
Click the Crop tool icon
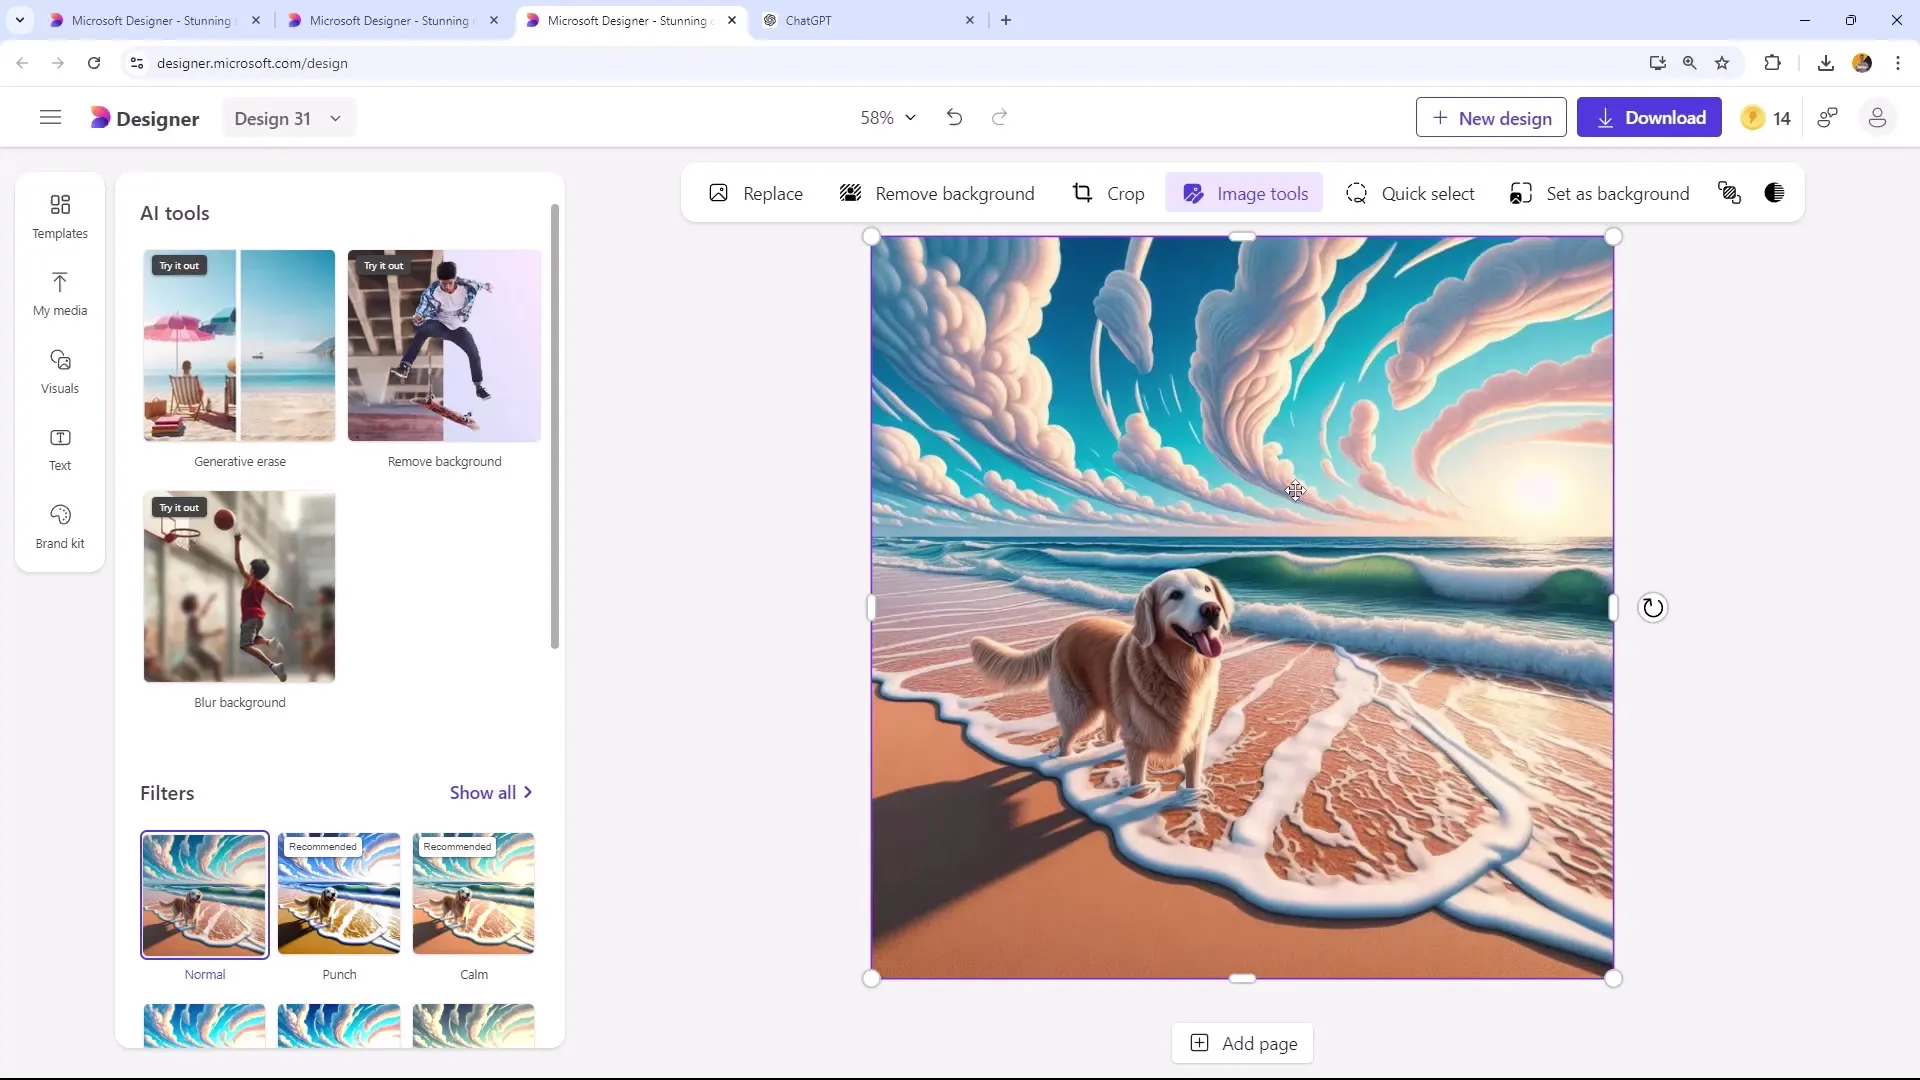[x=1083, y=194]
